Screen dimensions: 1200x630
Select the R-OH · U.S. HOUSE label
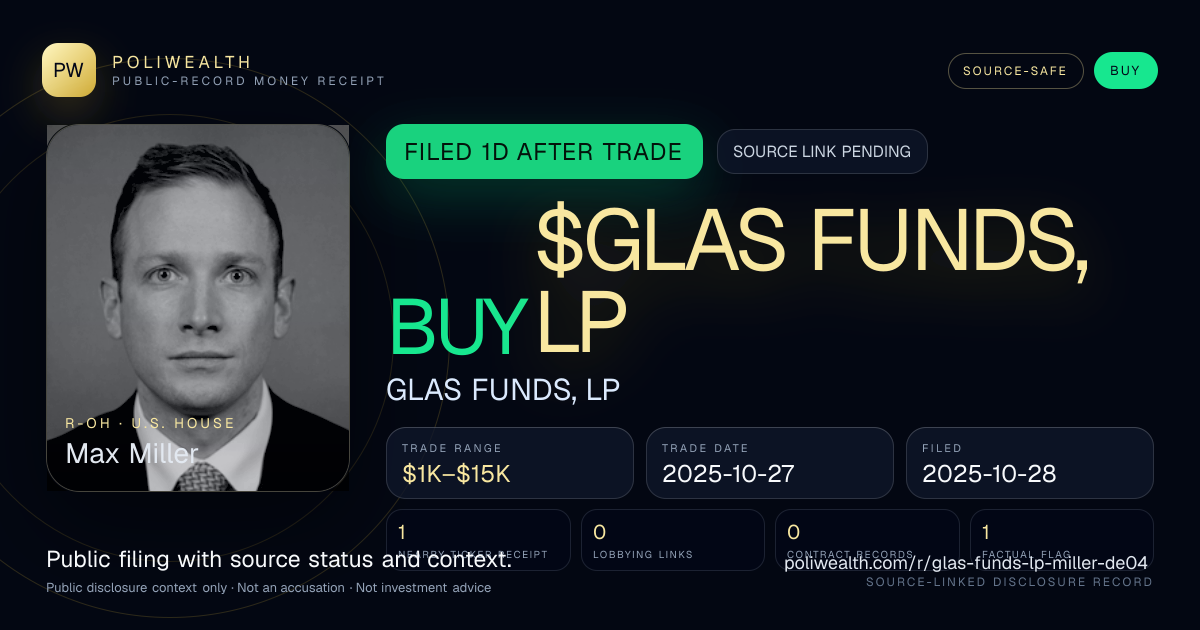(150, 423)
